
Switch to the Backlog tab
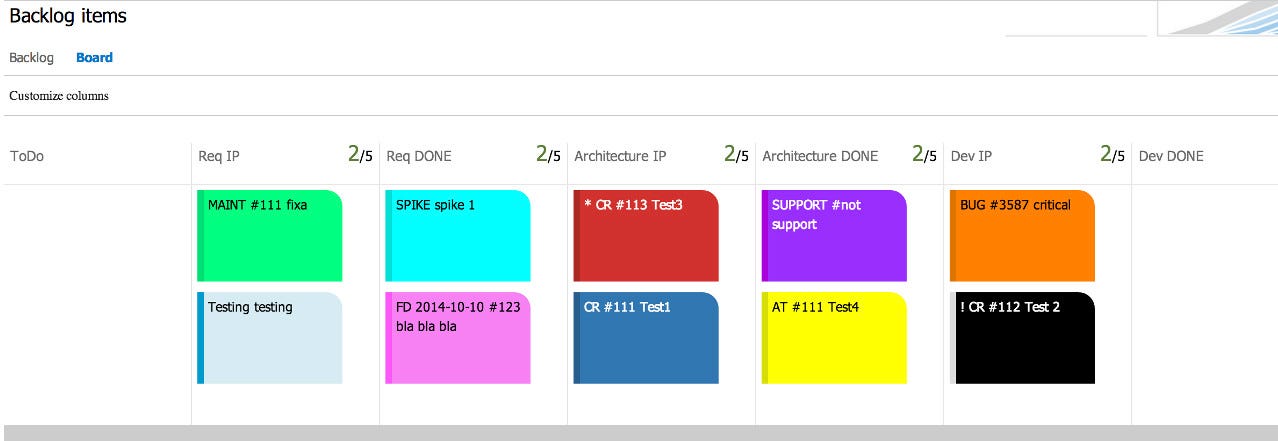pyautogui.click(x=31, y=58)
